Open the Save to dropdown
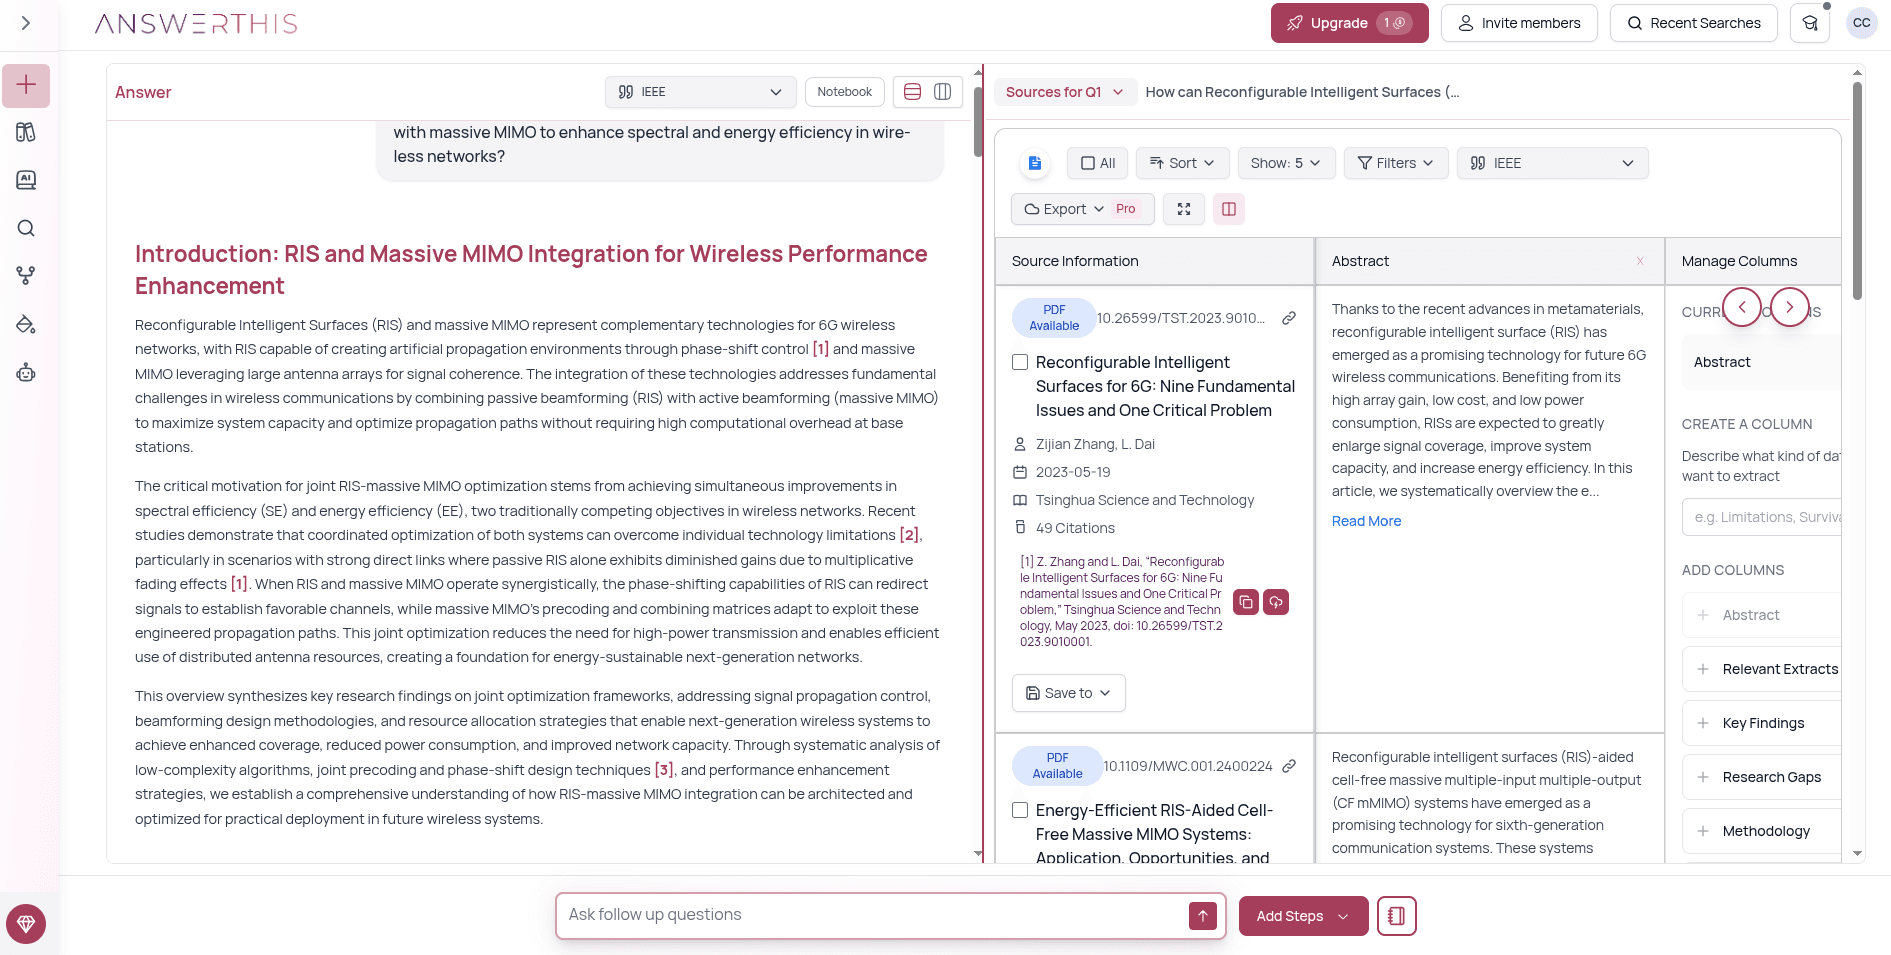Screen dimensions: 1891x955 (x=1068, y=693)
